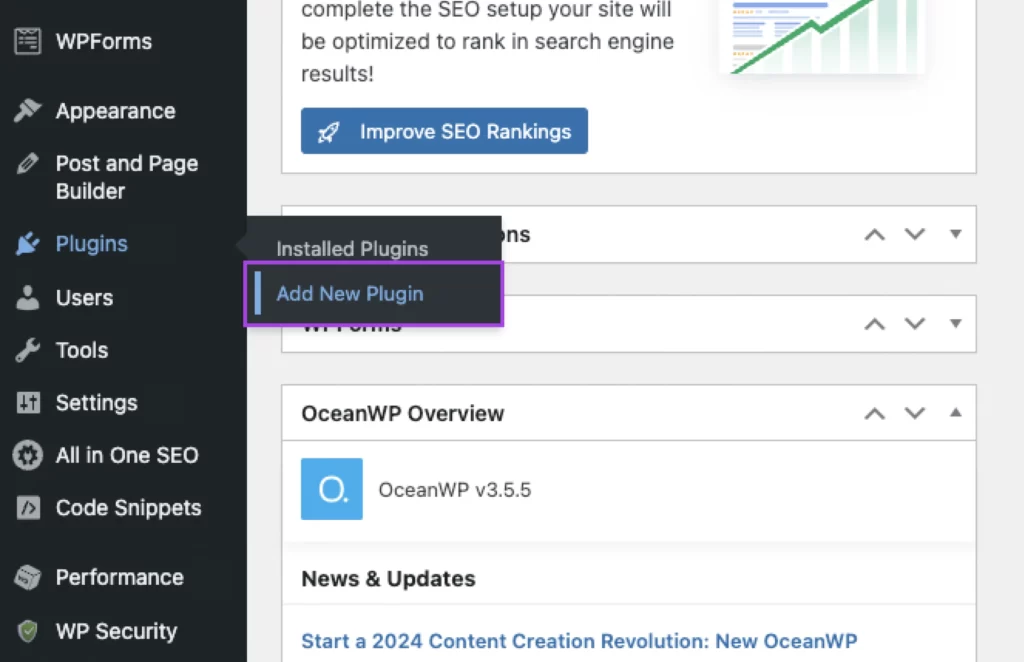
Task: Click the OceanWP v3.5.5 version text
Action: coord(455,490)
